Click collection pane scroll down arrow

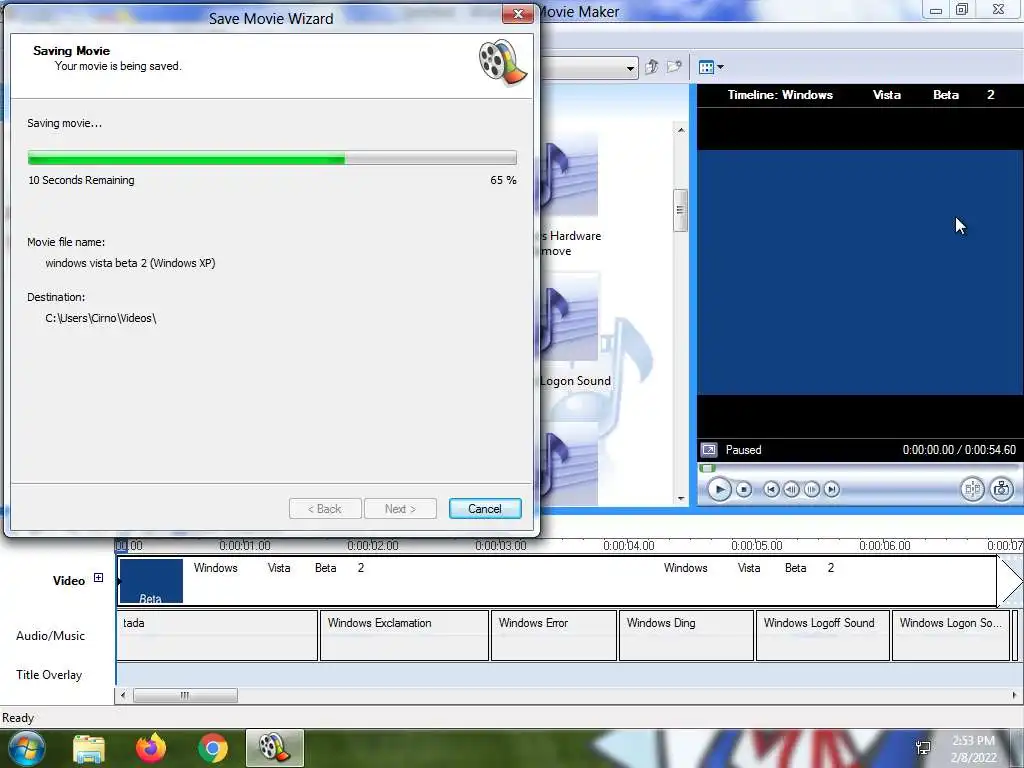click(680, 499)
